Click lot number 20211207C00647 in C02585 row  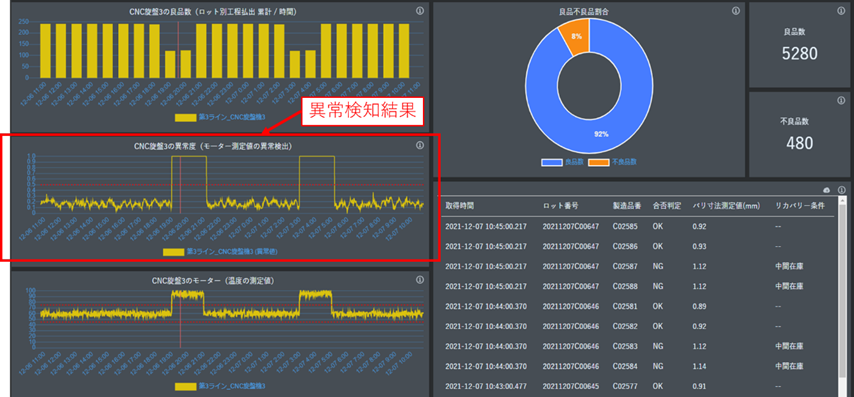[x=571, y=227]
